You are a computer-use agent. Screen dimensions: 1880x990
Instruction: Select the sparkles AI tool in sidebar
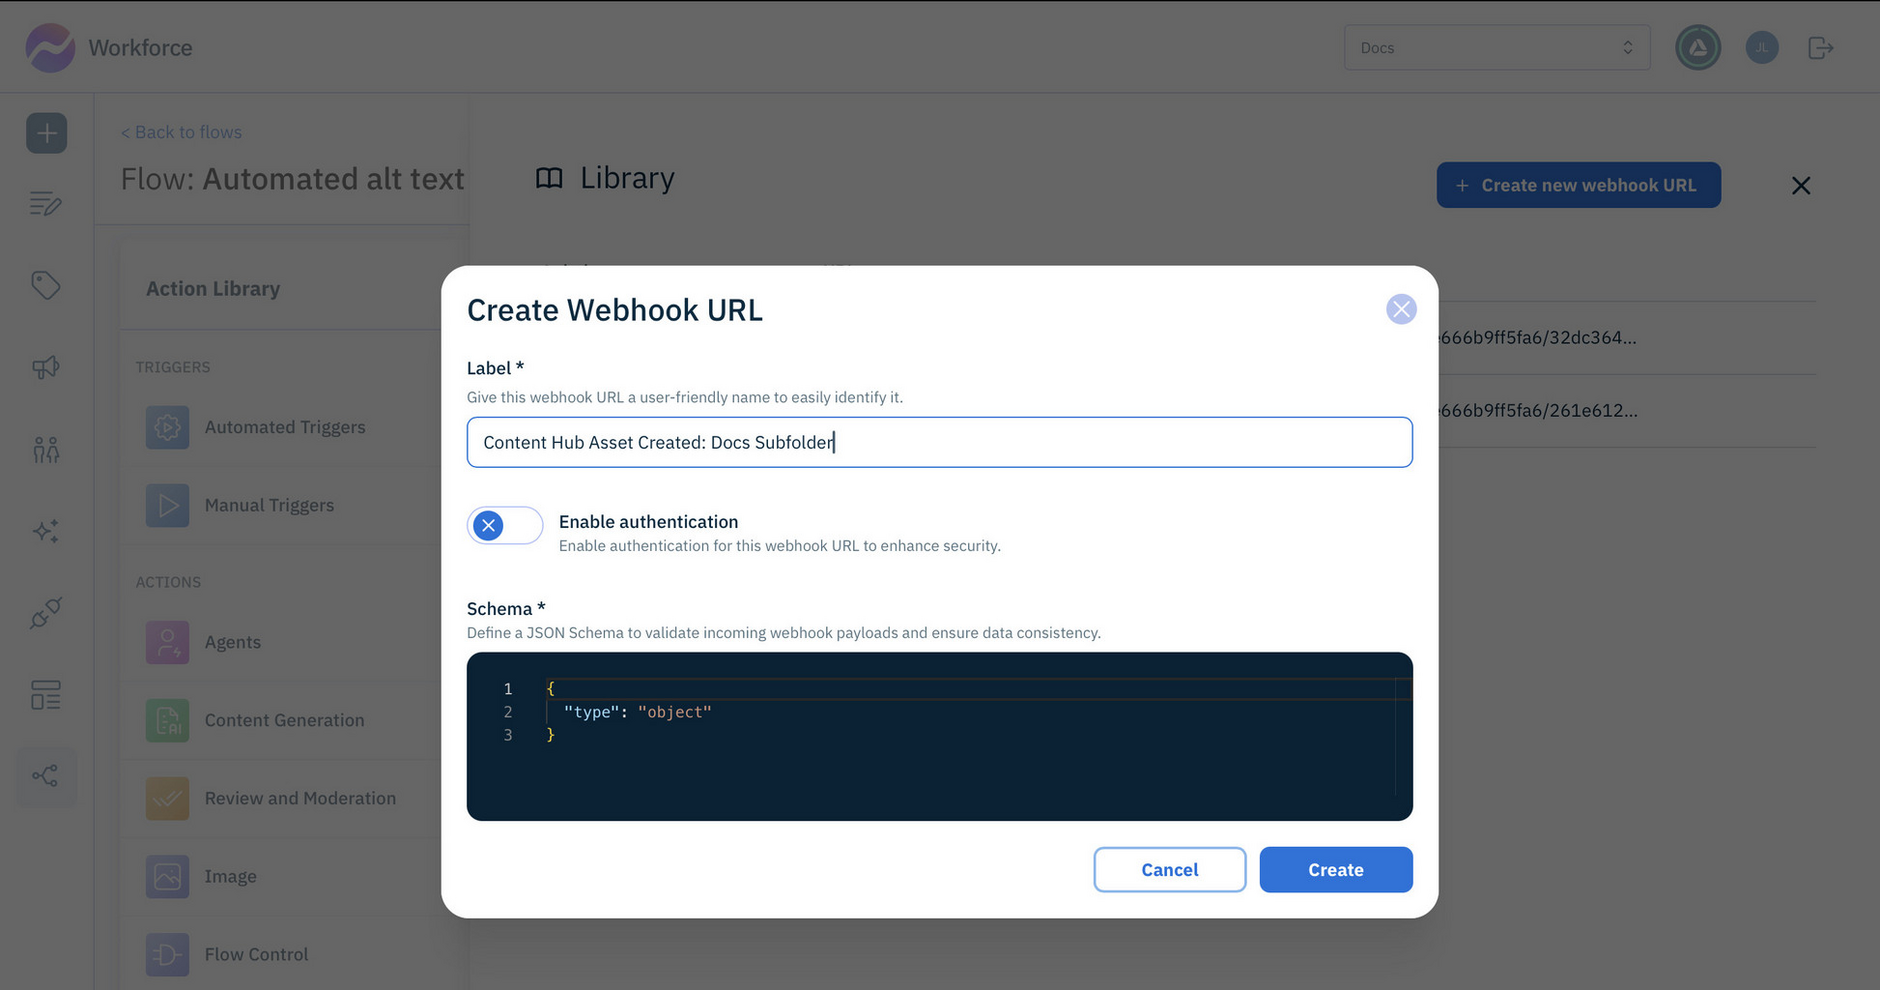pyautogui.click(x=46, y=531)
